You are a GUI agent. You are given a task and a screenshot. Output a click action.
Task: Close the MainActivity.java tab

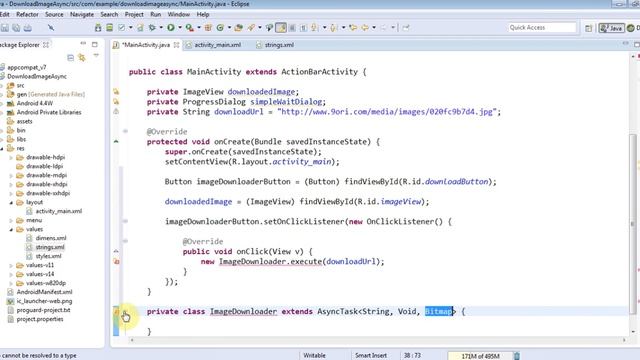click(176, 45)
